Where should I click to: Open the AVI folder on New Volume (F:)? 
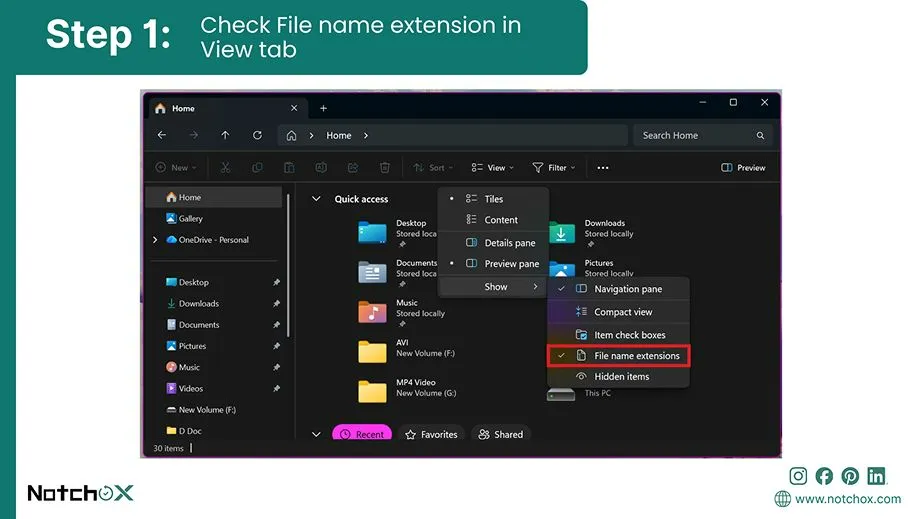tap(372, 351)
